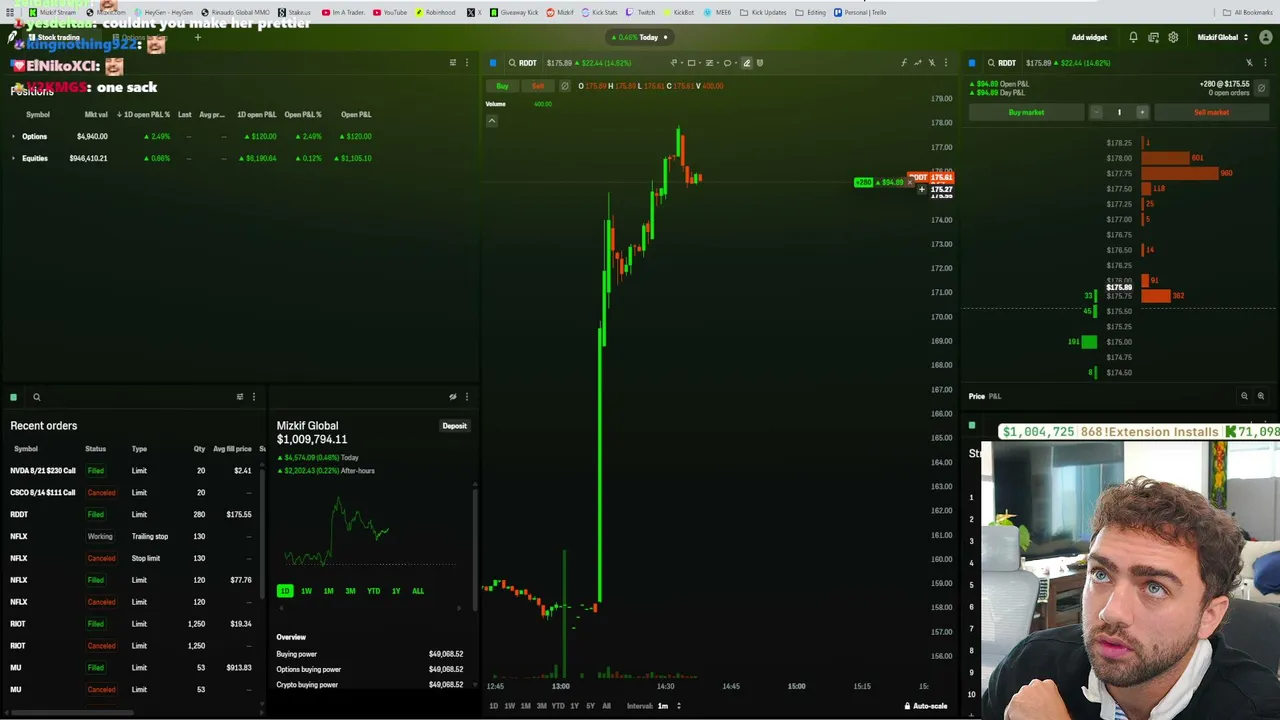The height and width of the screenshot is (720, 1280).
Task: Switch to the Stock trading tab
Action: pyautogui.click(x=53, y=37)
